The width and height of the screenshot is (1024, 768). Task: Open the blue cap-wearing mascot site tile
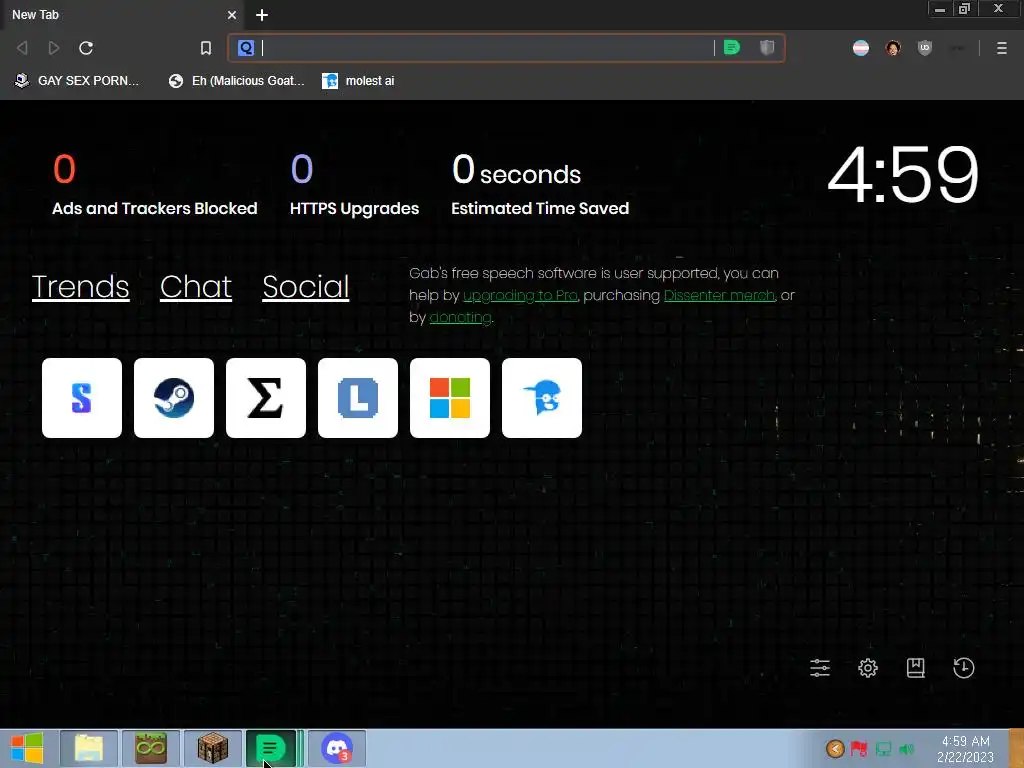pos(542,398)
